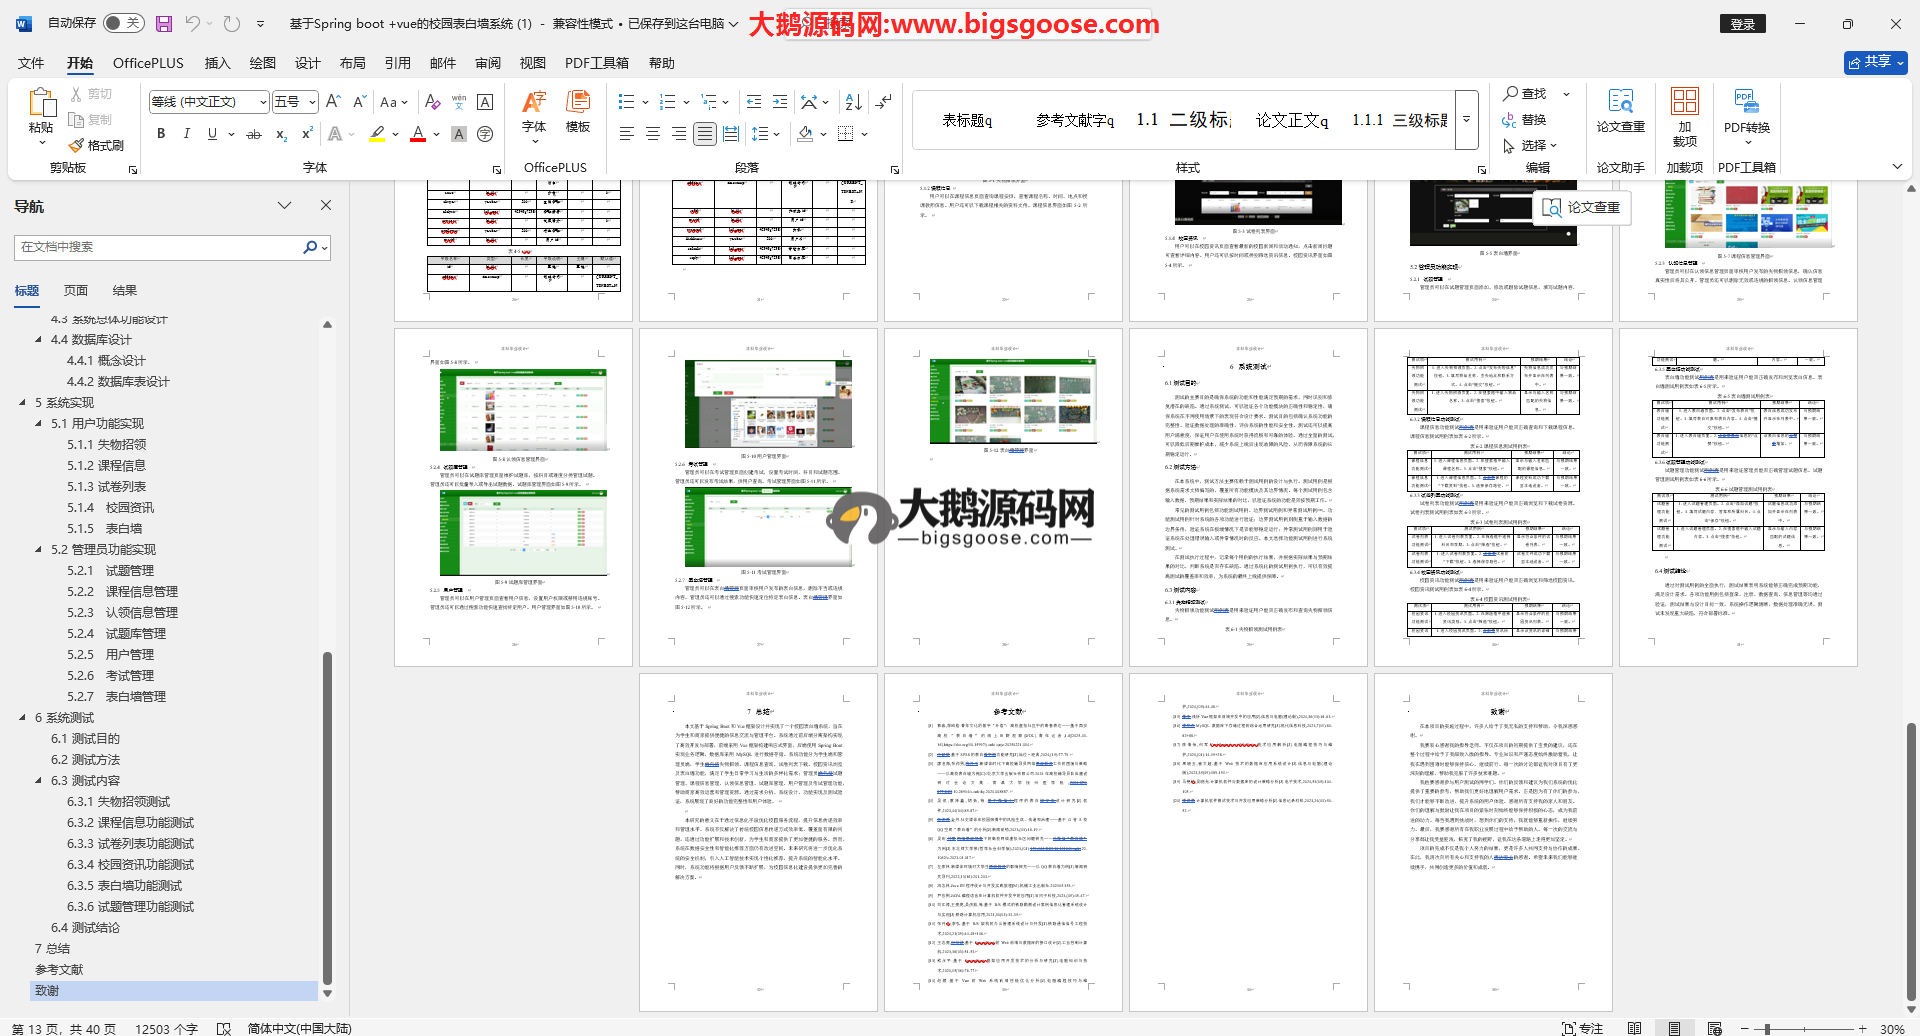Click the save icon in title bar
Screen dimensions: 1920x1036
click(x=164, y=24)
